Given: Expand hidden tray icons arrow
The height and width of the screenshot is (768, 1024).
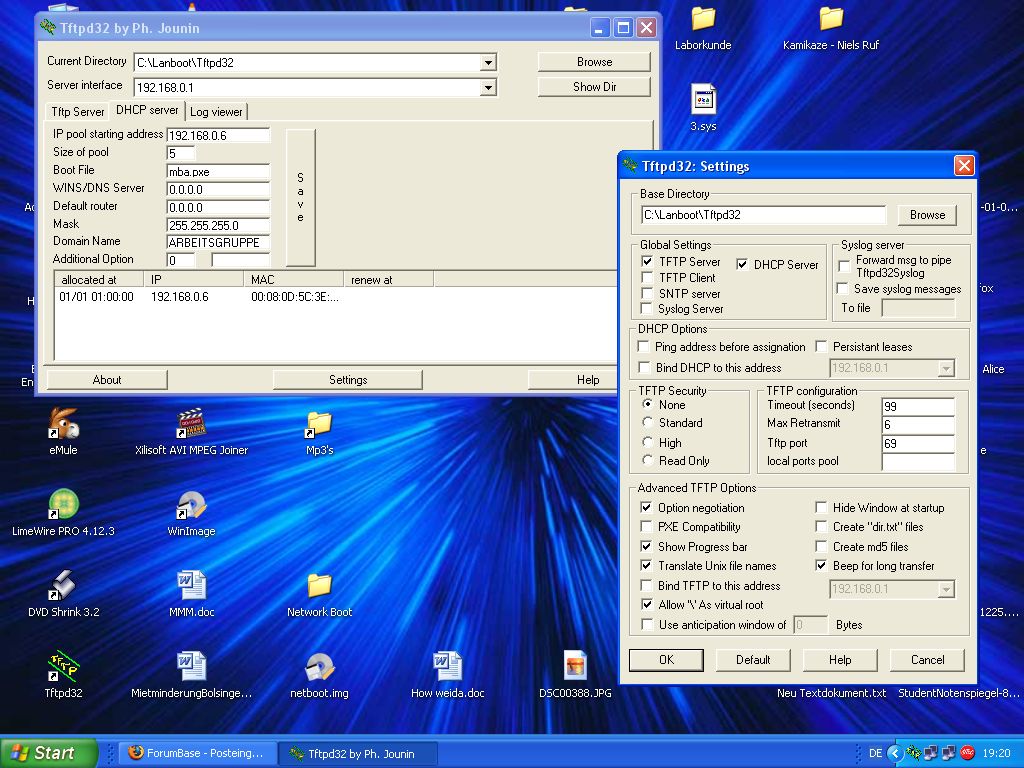Looking at the screenshot, I should click(x=895, y=753).
